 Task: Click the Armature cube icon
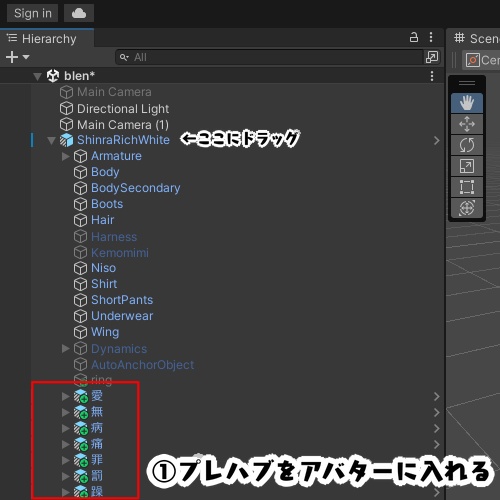[x=80, y=156]
